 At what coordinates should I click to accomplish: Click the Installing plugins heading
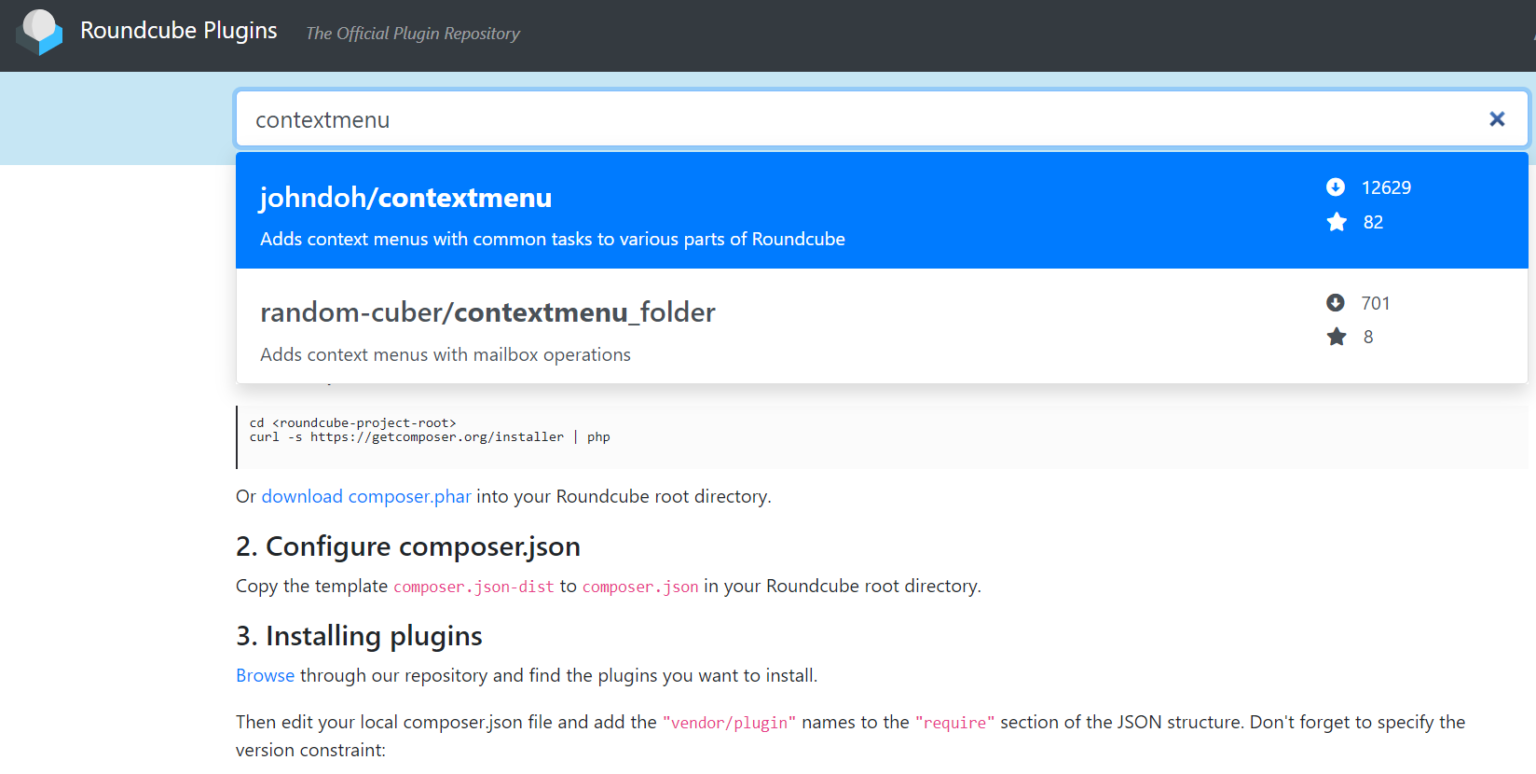pyautogui.click(x=359, y=636)
